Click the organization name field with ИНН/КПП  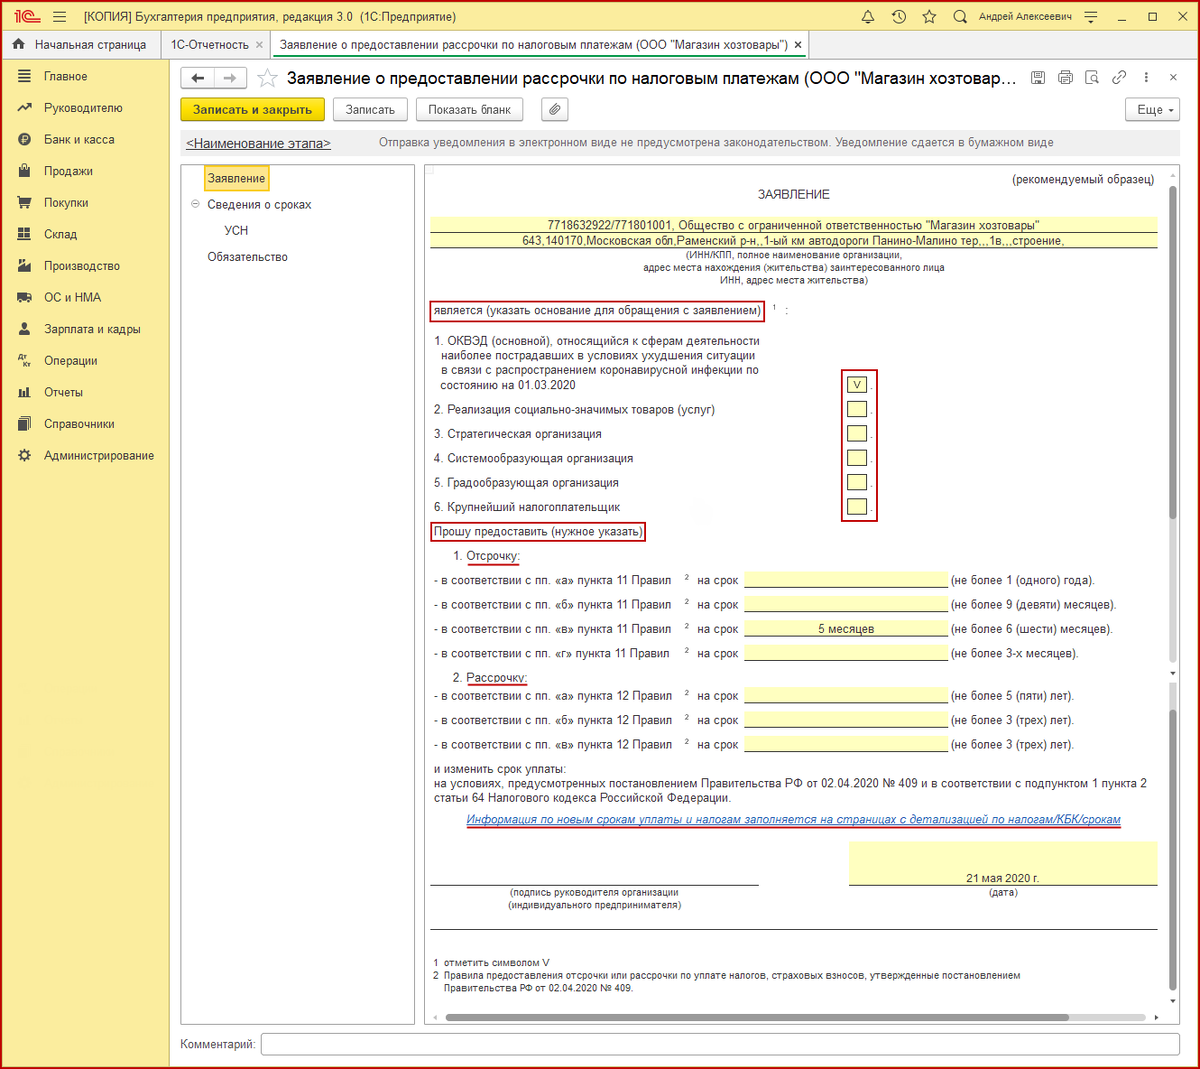click(x=794, y=225)
